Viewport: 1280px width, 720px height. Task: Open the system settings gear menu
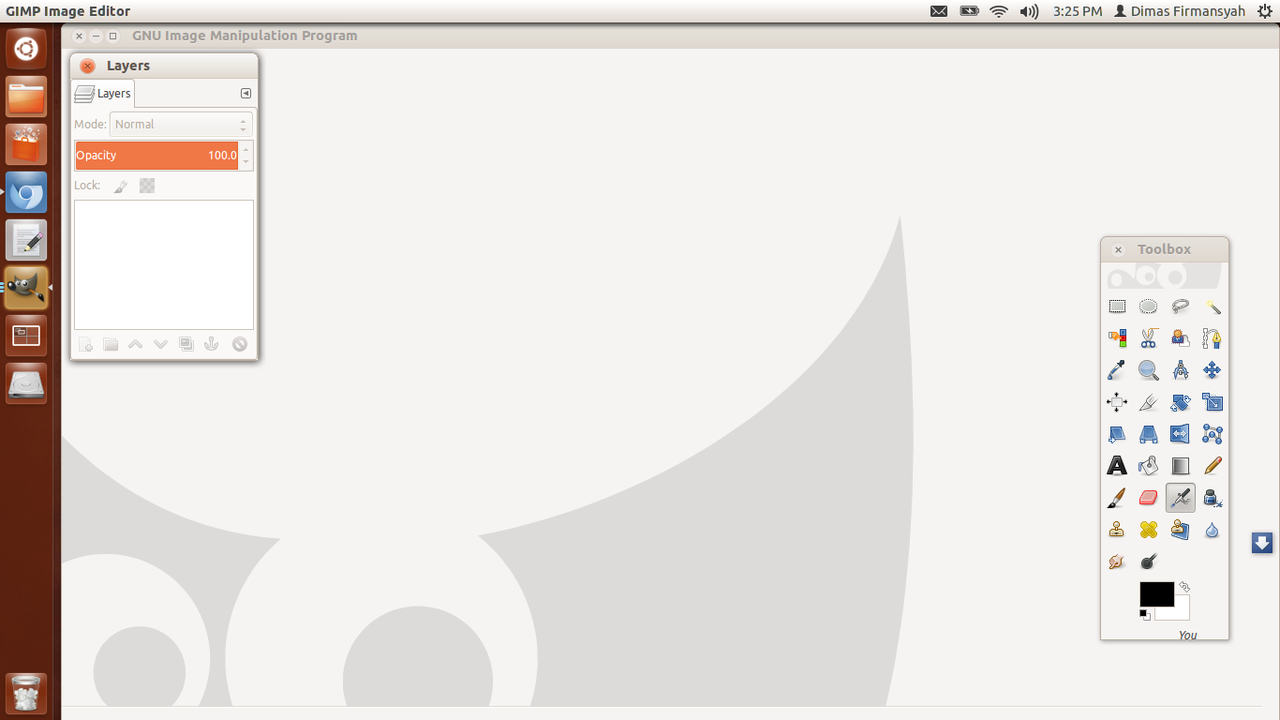[x=1265, y=11]
